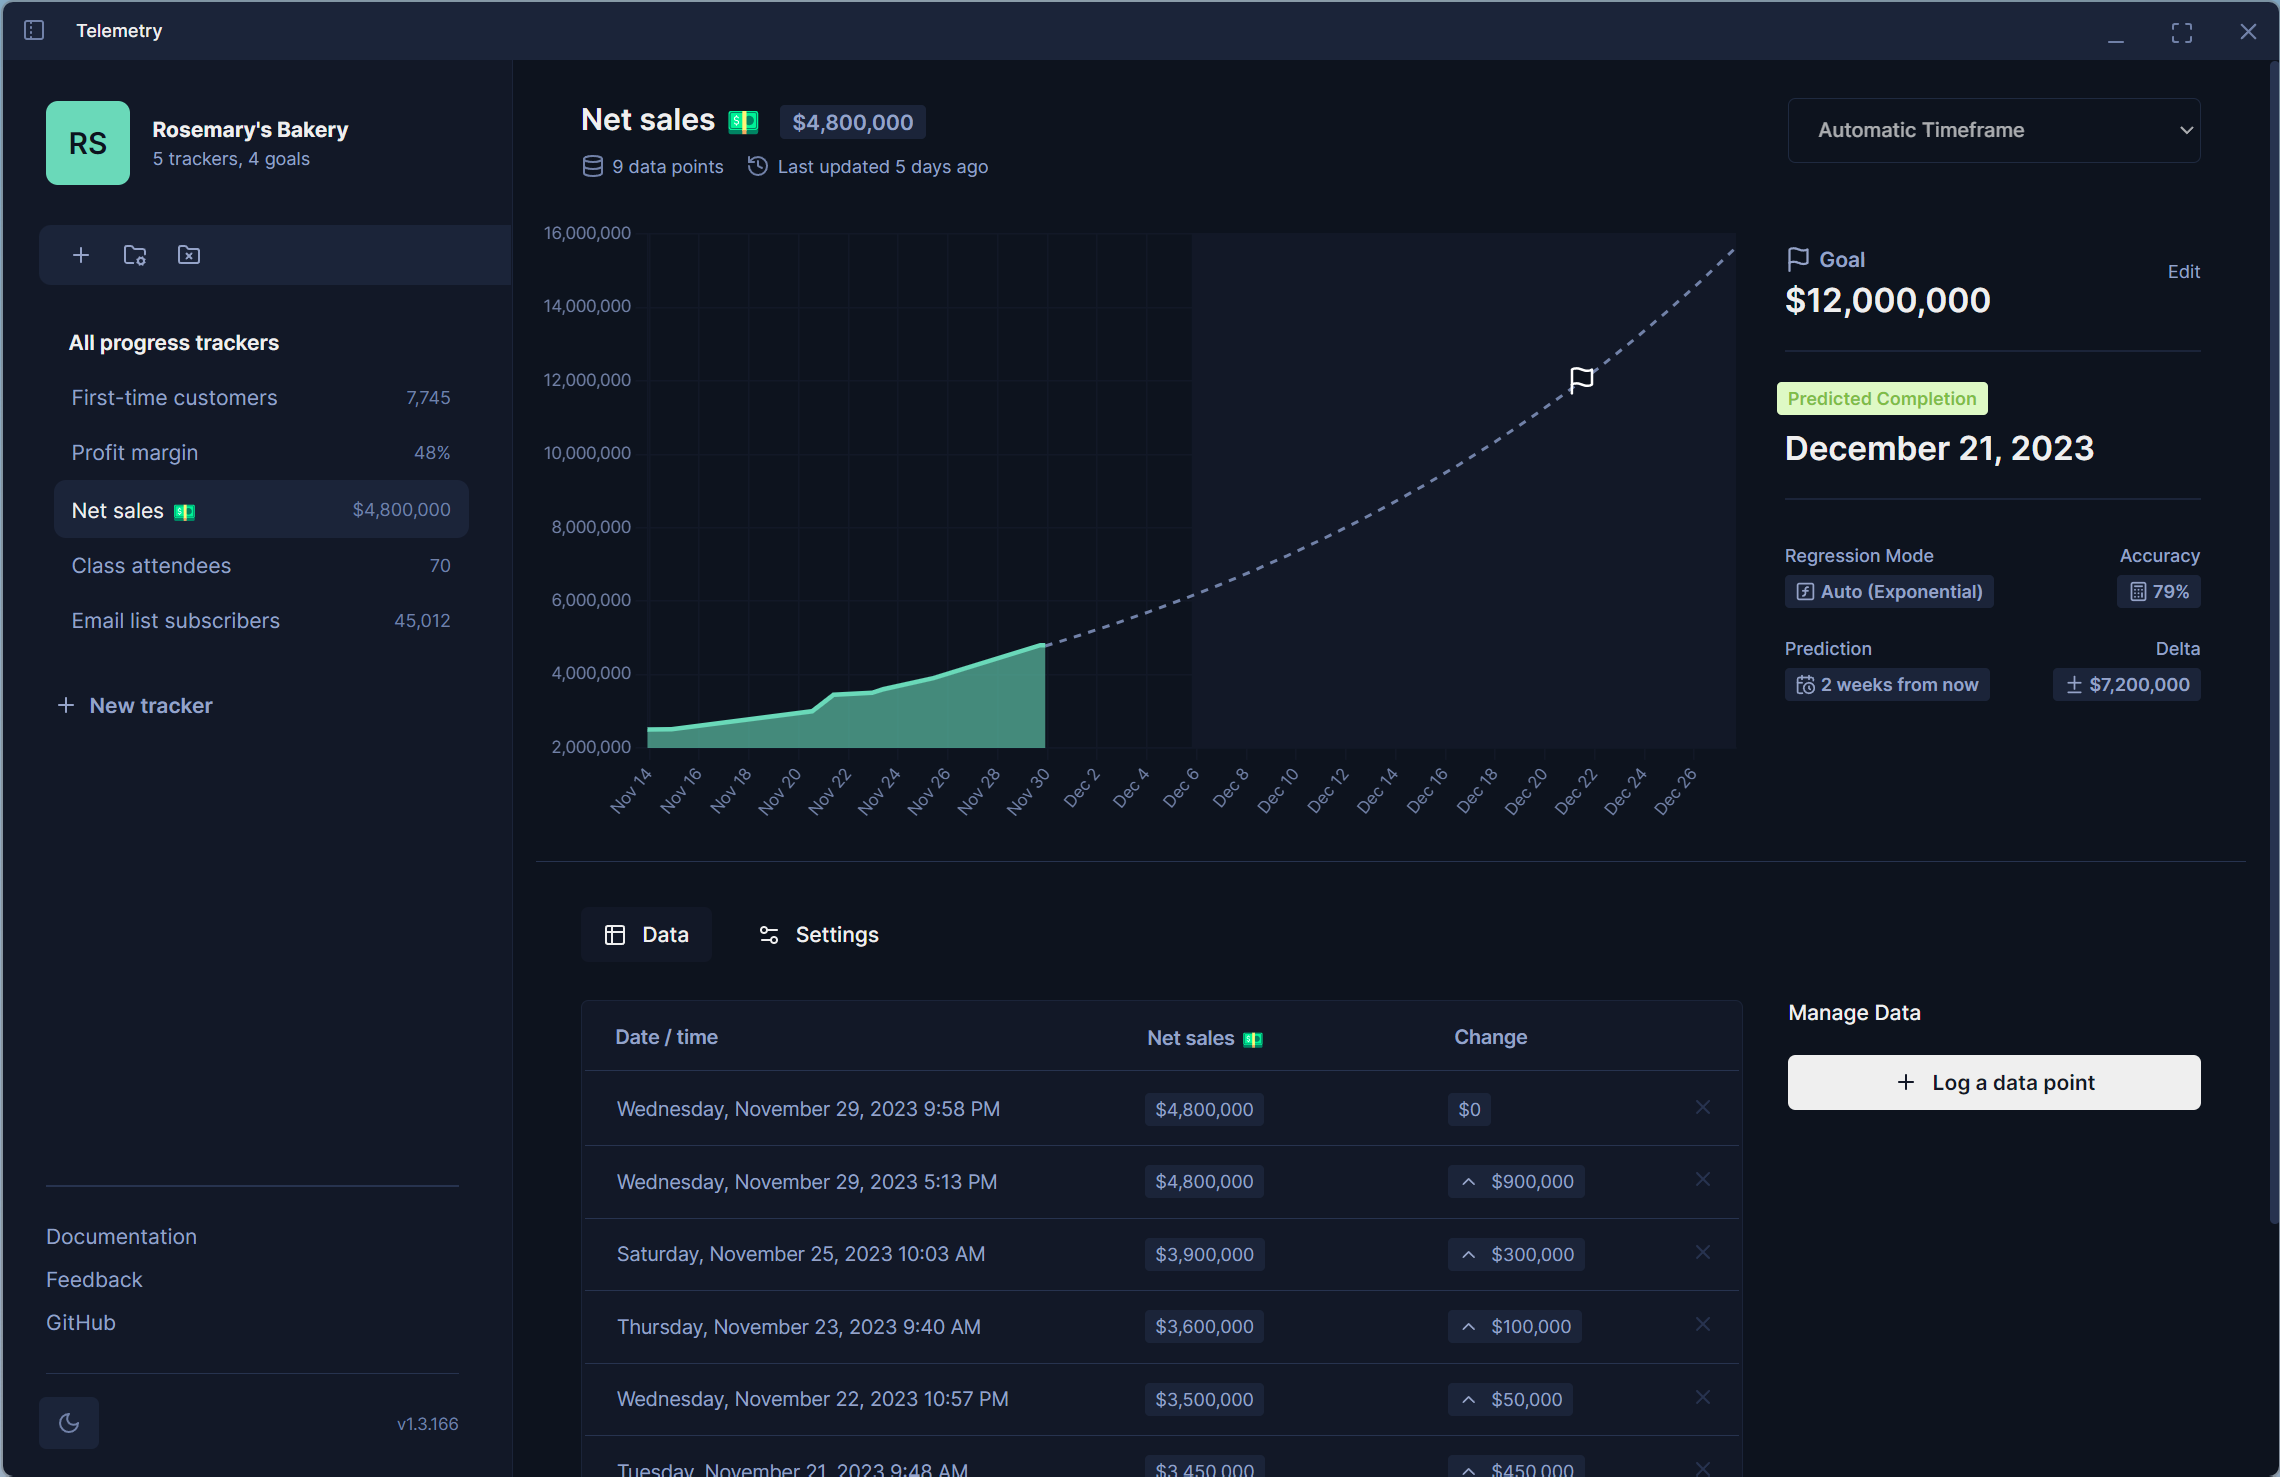Remove the November 25 data point row
The height and width of the screenshot is (1477, 2280).
1703,1252
